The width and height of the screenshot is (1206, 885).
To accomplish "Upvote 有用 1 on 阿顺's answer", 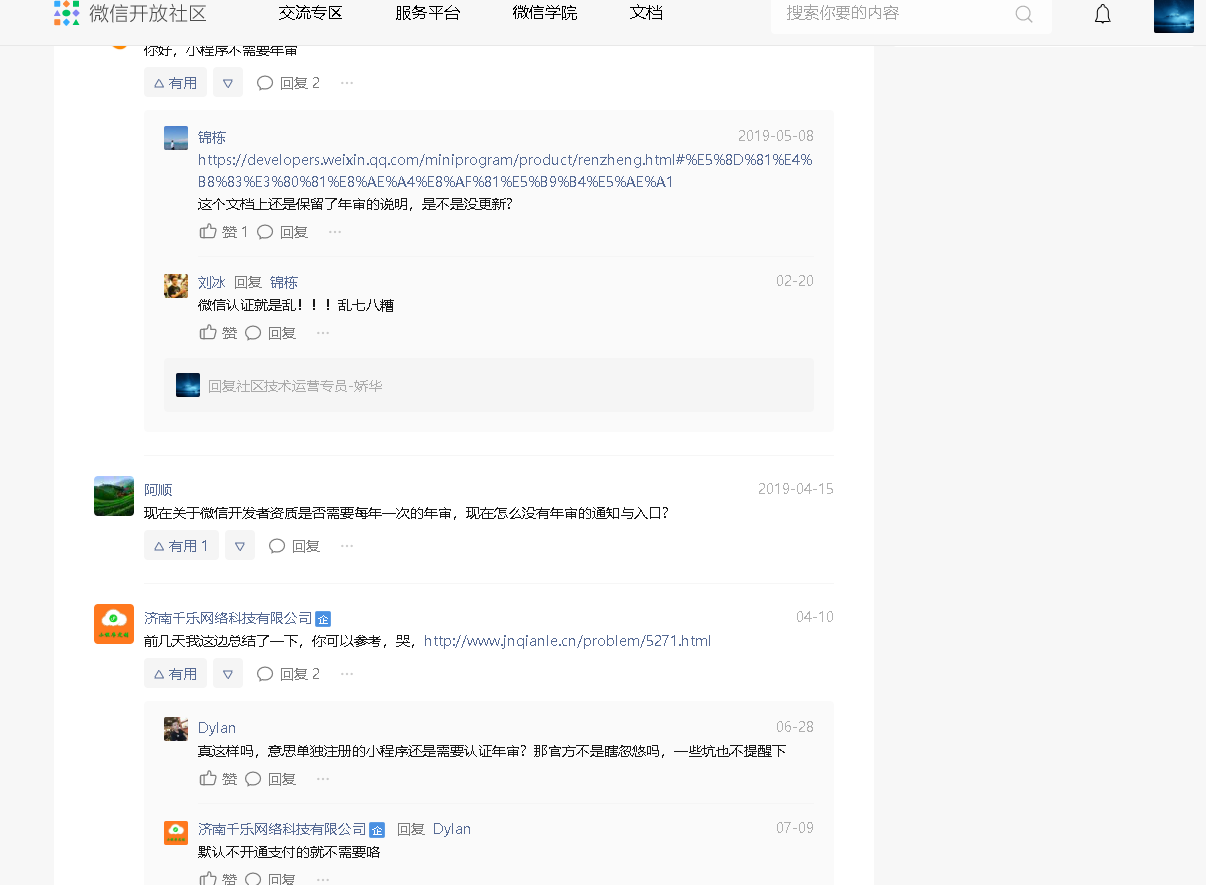I will pyautogui.click(x=181, y=546).
